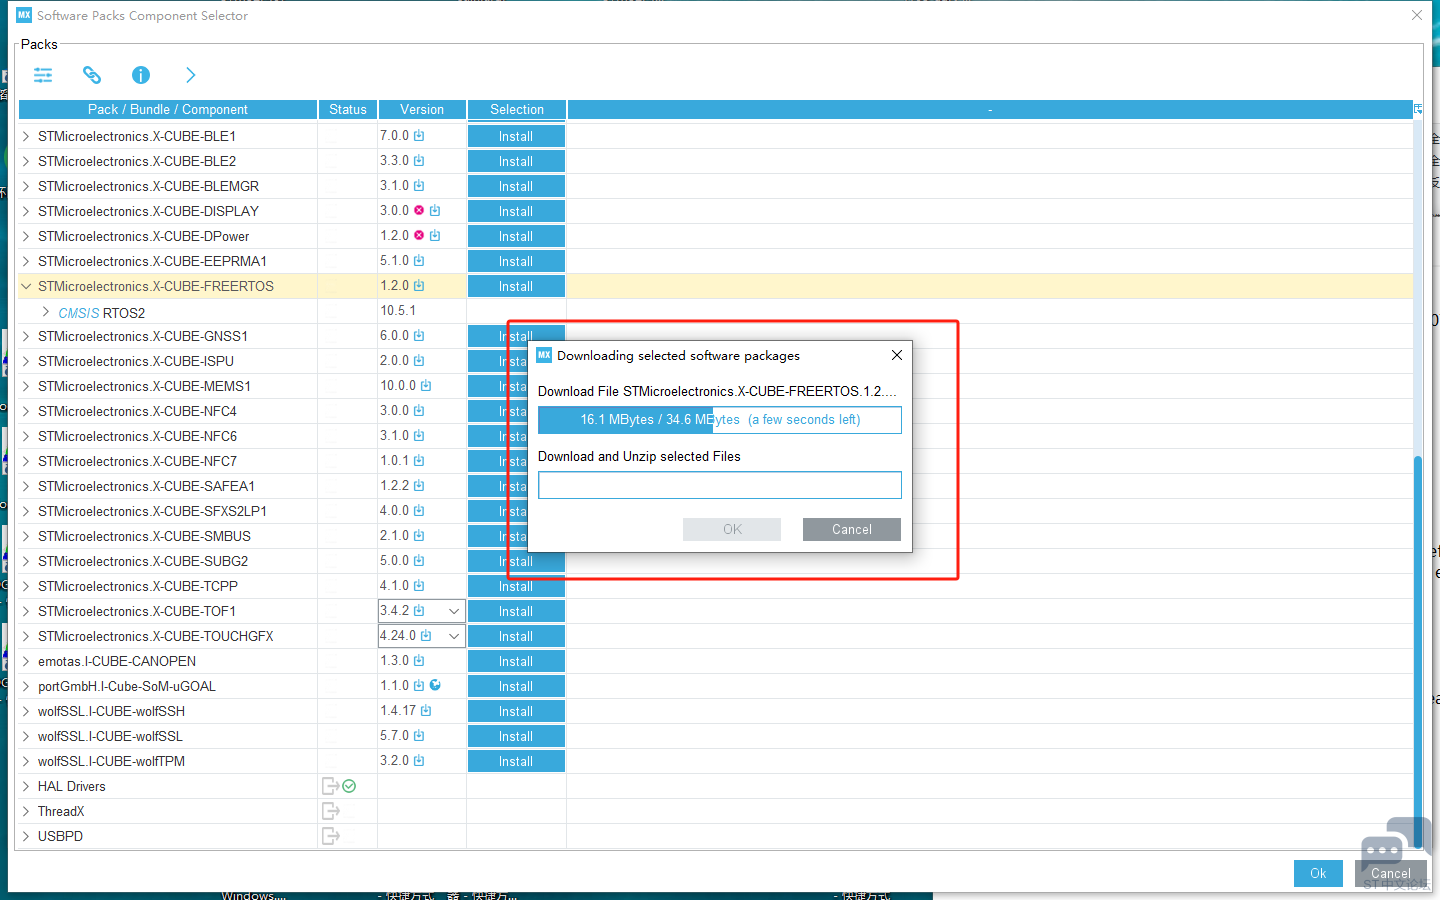The height and width of the screenshot is (900, 1440).
Task: Click the ThreadX status icon
Action: (331, 811)
